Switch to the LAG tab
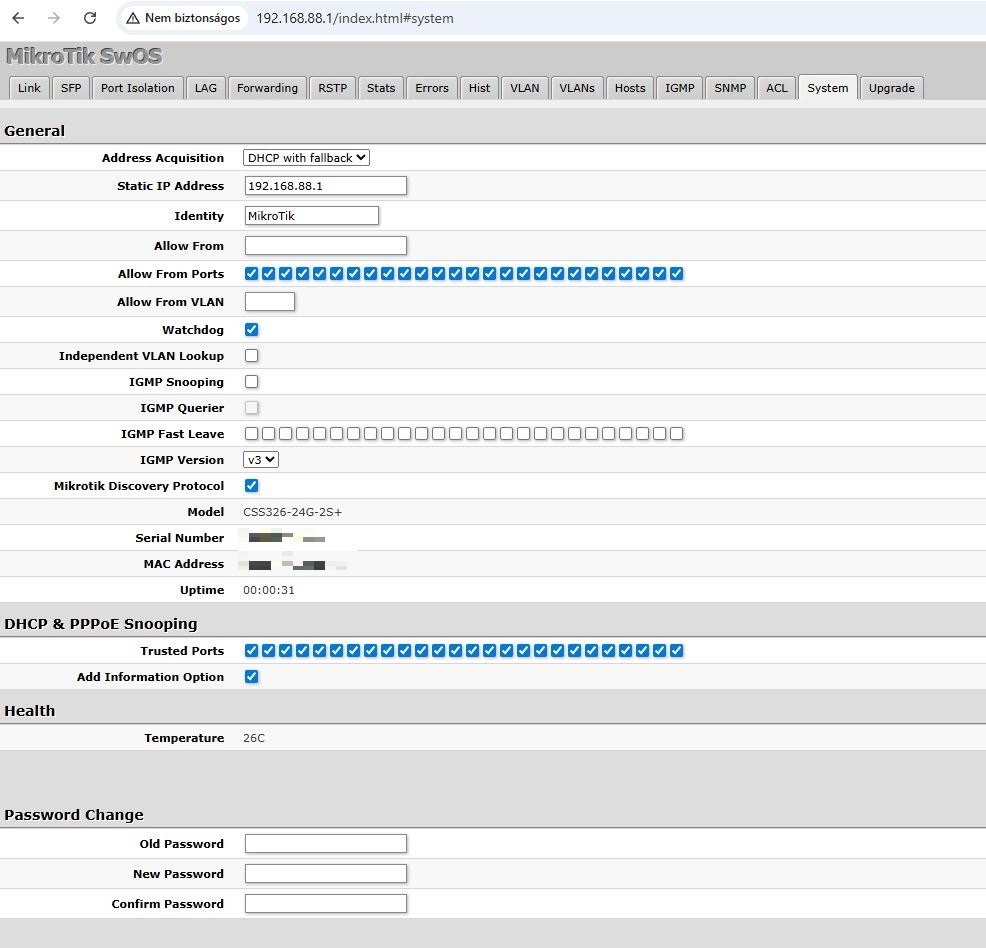 [206, 88]
